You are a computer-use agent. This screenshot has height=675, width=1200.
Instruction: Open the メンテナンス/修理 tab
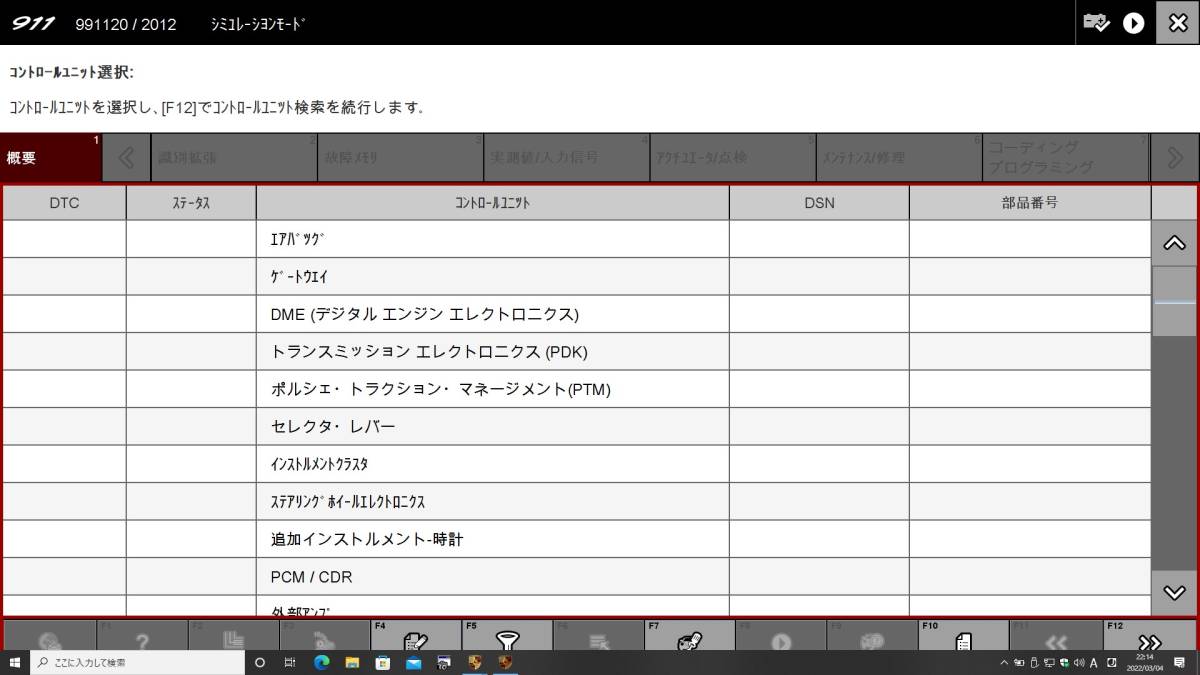[x=900, y=158]
